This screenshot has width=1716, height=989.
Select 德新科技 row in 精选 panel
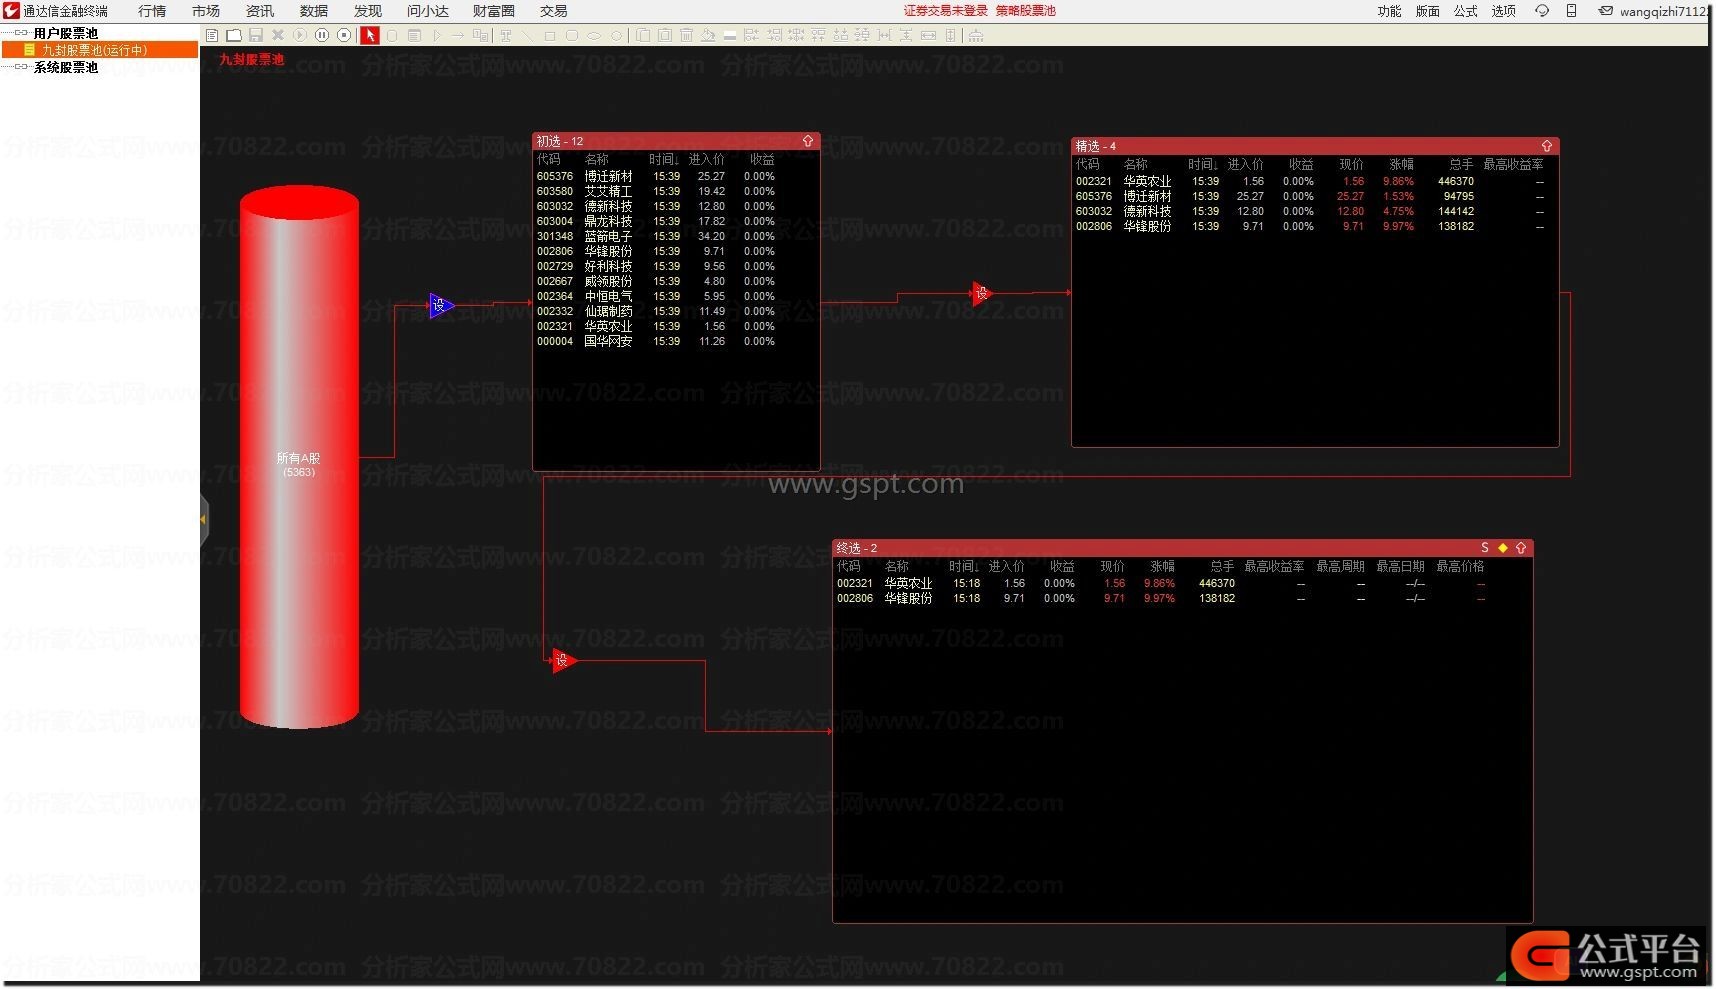(x=1315, y=211)
